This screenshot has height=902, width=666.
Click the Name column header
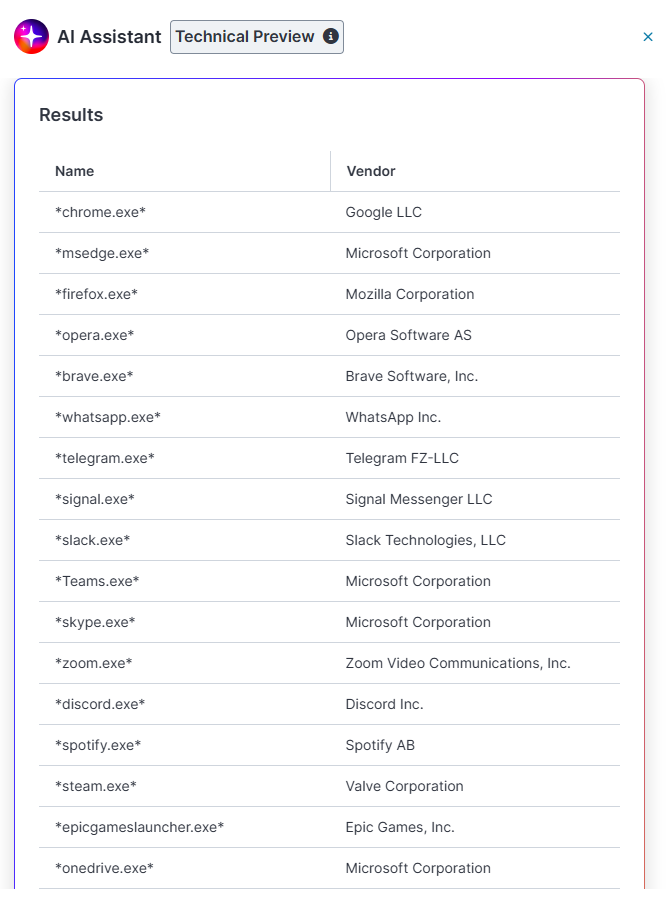[75, 171]
